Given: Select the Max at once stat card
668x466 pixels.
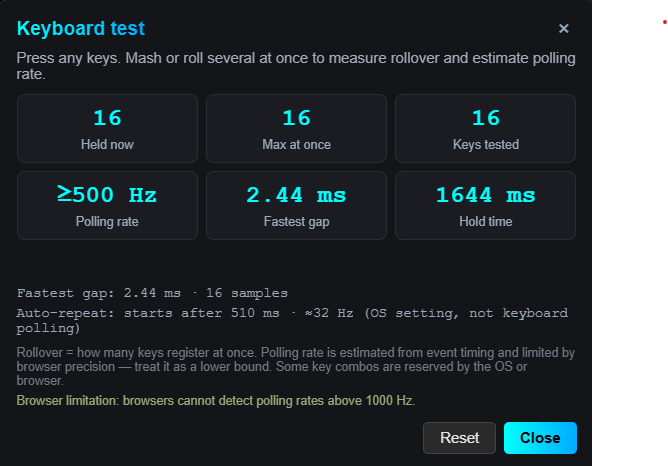Looking at the screenshot, I should (x=297, y=128).
